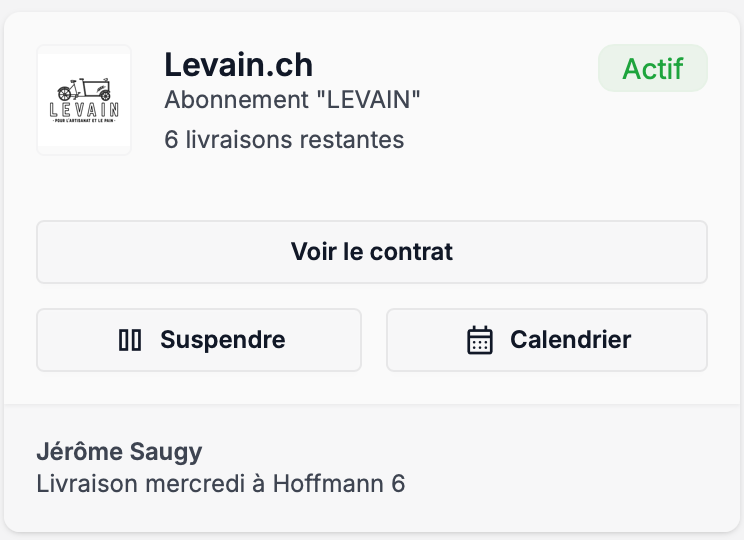Click the 6 livraisons restantes text

pyautogui.click(x=284, y=139)
